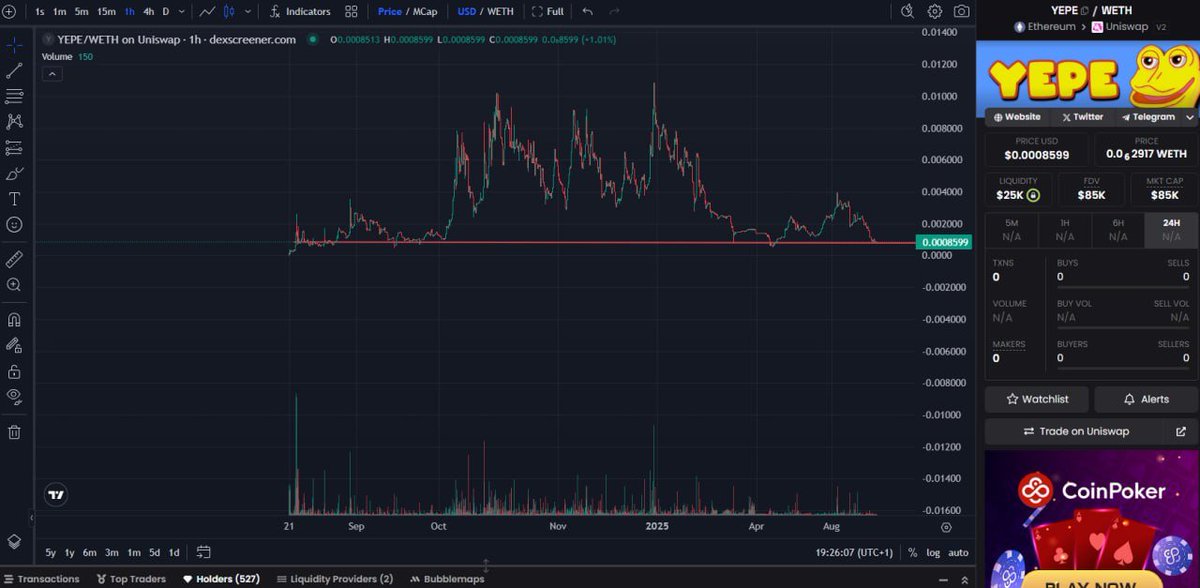This screenshot has width=1200, height=588.
Task: Add a symbol with the plus icon
Action: 9,12
